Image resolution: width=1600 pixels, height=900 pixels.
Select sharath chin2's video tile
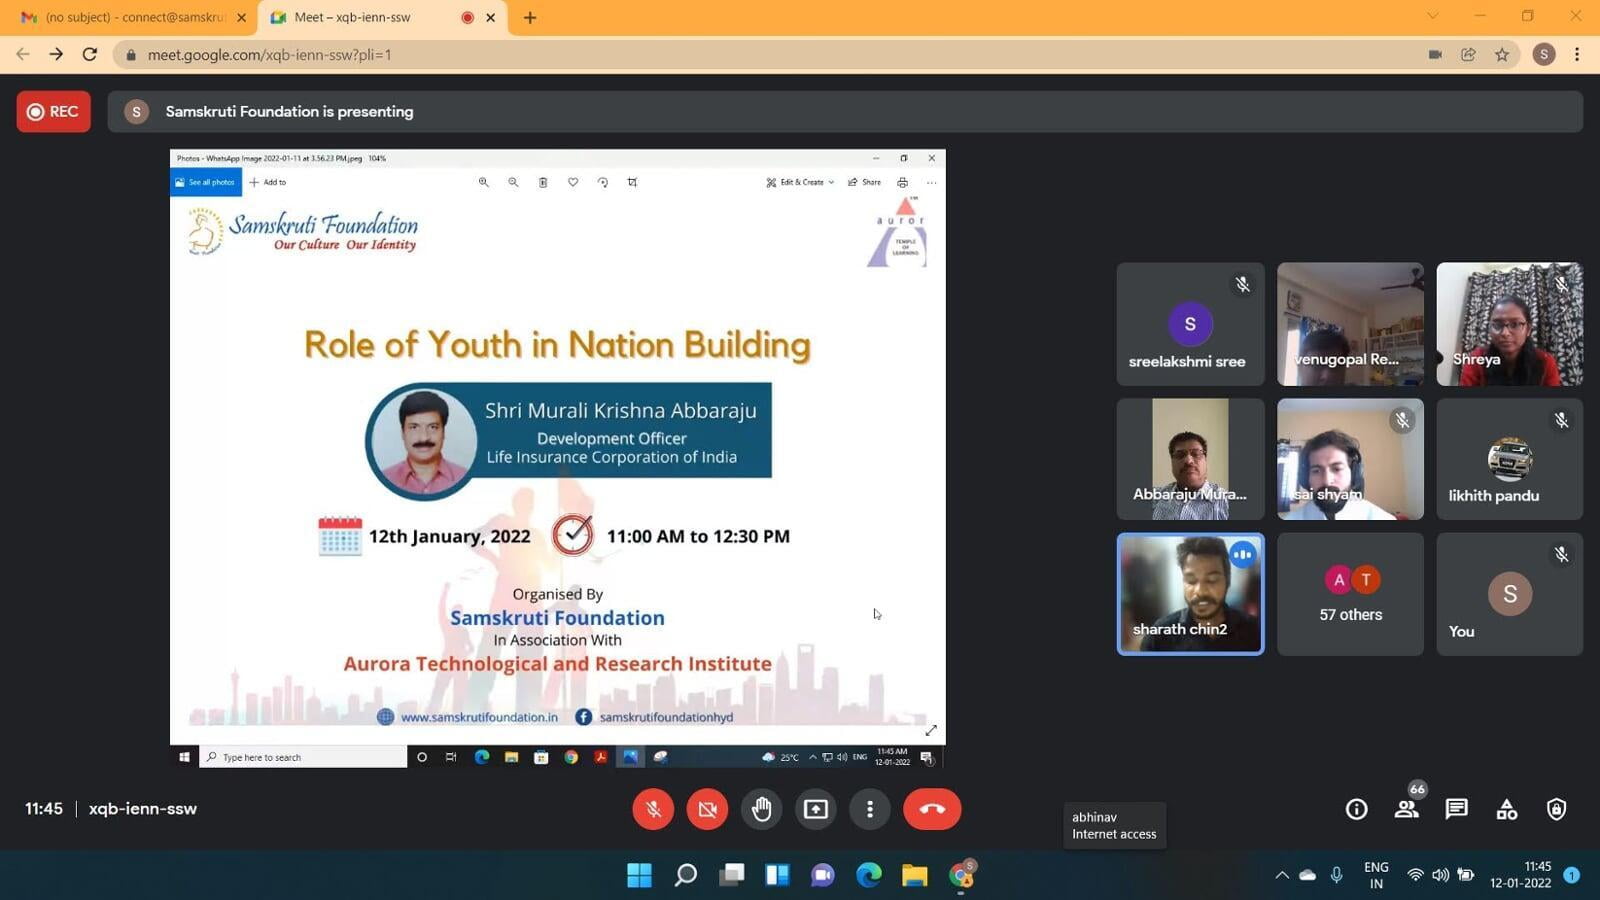1190,594
